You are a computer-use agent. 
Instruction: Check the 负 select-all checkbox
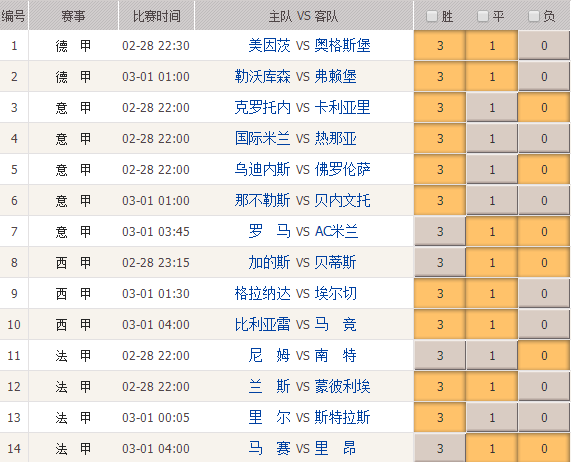point(533,16)
